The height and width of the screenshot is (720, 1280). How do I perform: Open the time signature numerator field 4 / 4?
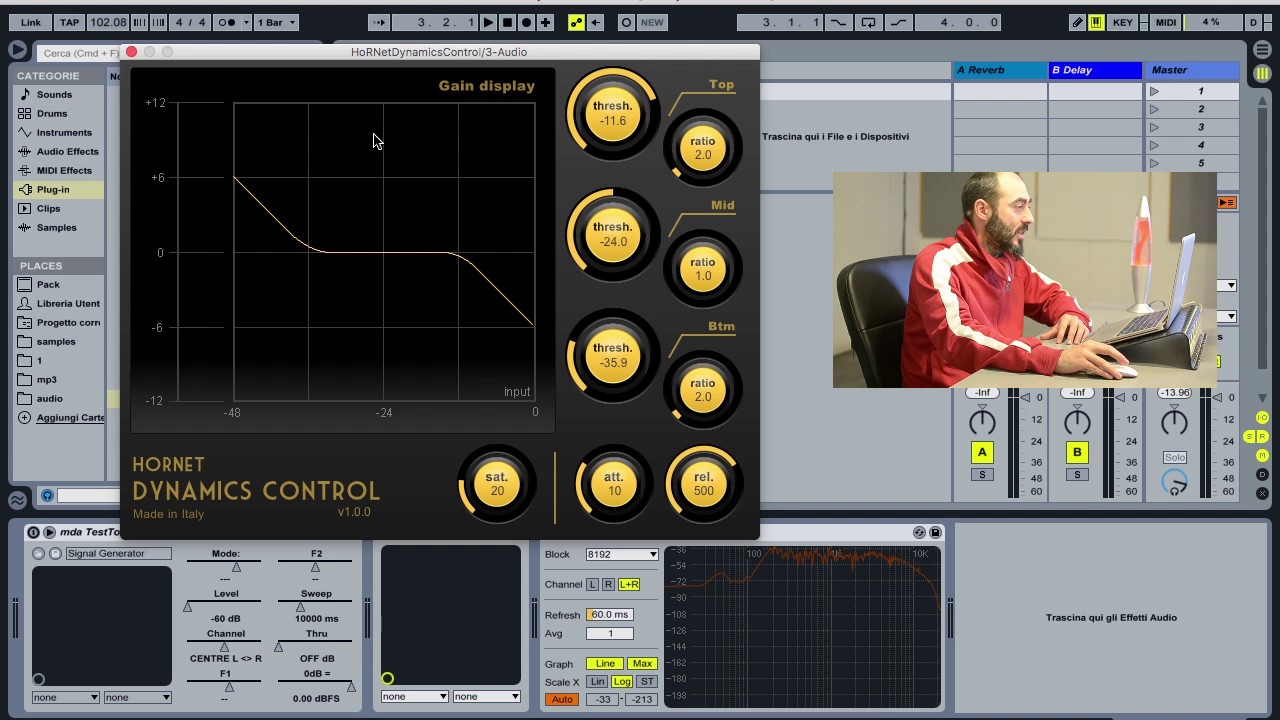tap(181, 22)
